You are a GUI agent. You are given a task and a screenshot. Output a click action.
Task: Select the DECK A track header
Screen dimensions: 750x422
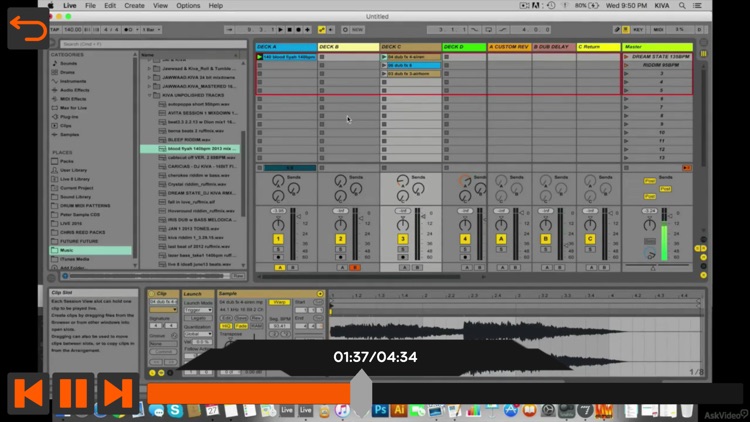pyautogui.click(x=286, y=47)
